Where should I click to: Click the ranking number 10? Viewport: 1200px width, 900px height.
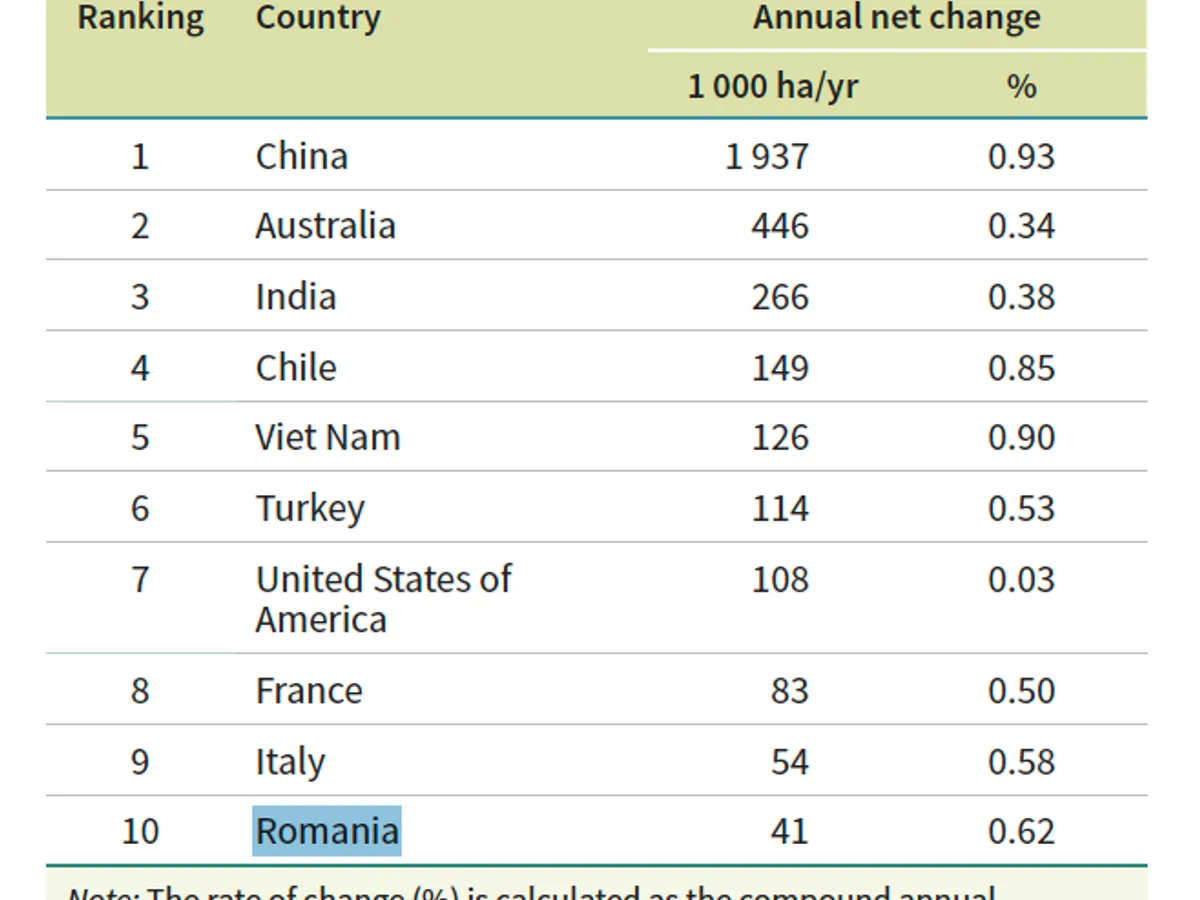click(x=140, y=831)
